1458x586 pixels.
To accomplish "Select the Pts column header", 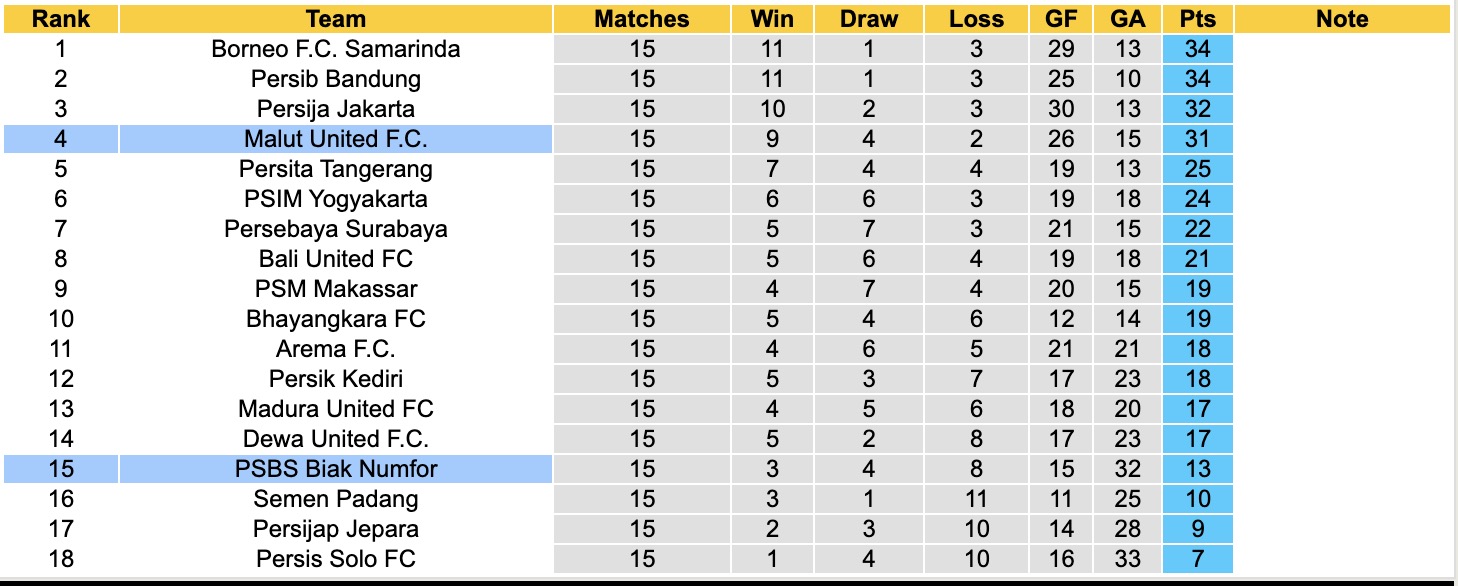I will [x=1197, y=19].
